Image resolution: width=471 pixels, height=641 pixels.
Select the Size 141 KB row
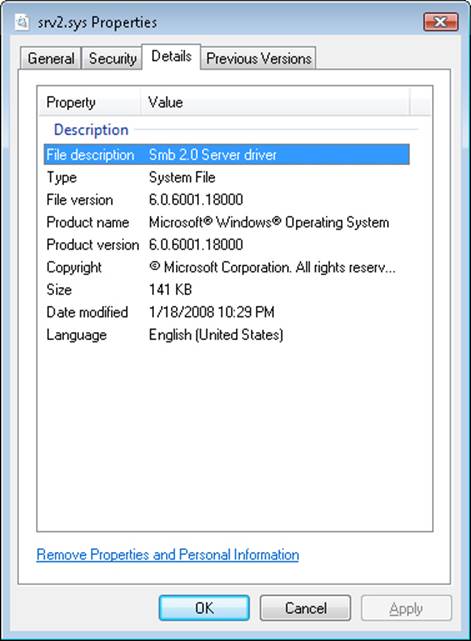[x=227, y=289]
